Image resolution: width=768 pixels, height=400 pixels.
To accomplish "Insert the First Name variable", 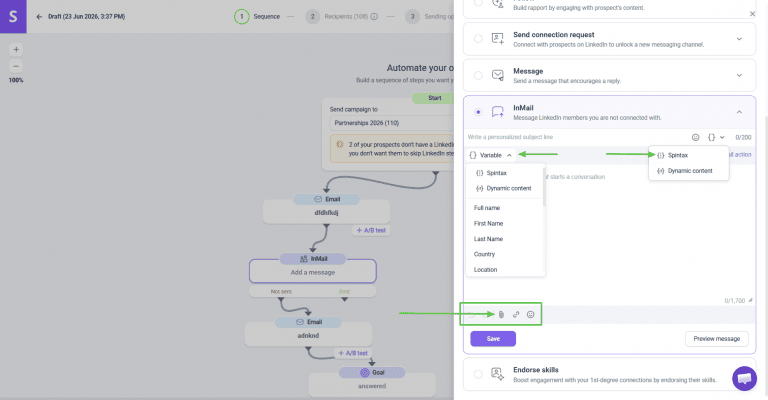I will (x=488, y=224).
